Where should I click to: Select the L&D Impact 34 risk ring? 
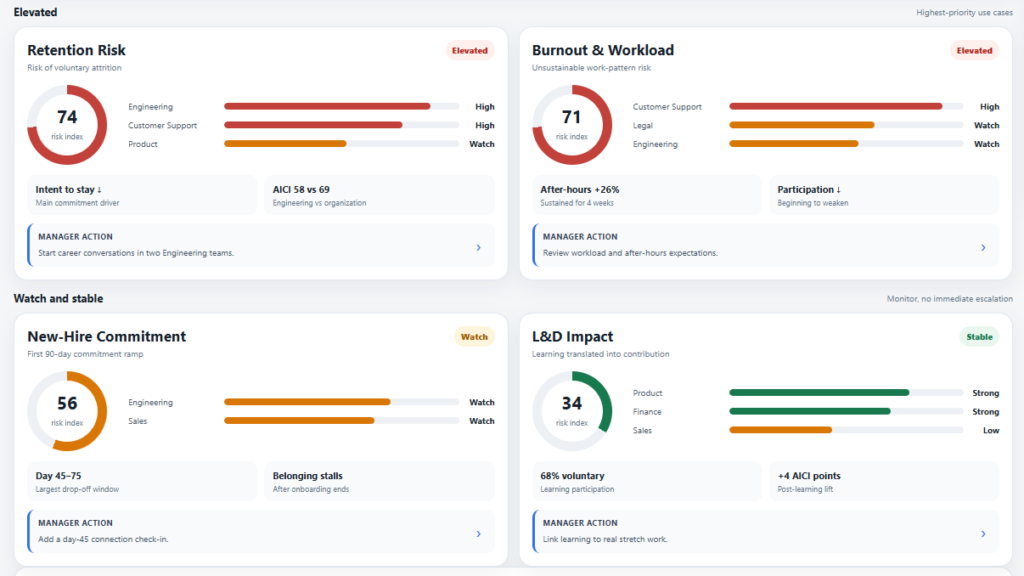572,411
